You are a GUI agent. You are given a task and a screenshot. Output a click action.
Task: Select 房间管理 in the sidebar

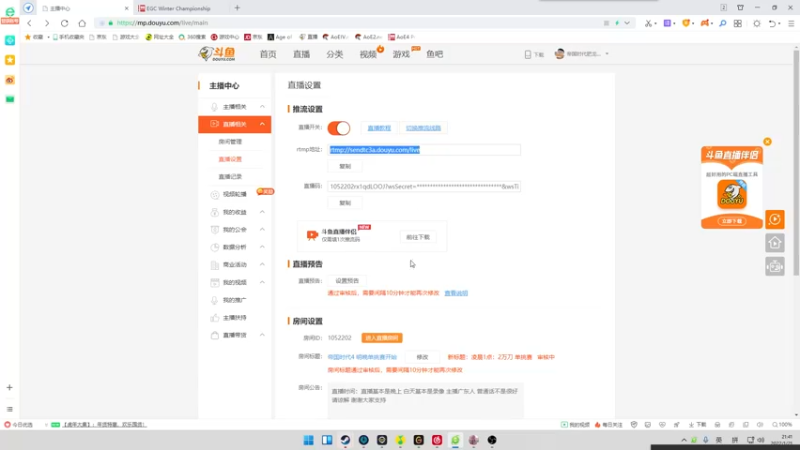230,142
